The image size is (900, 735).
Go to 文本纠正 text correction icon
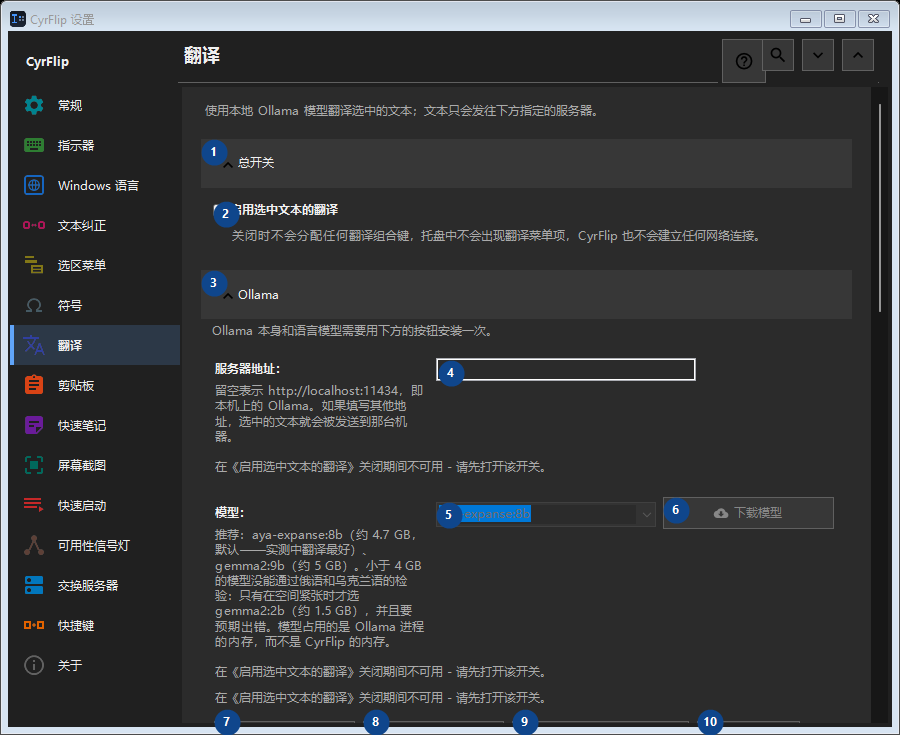(x=34, y=225)
